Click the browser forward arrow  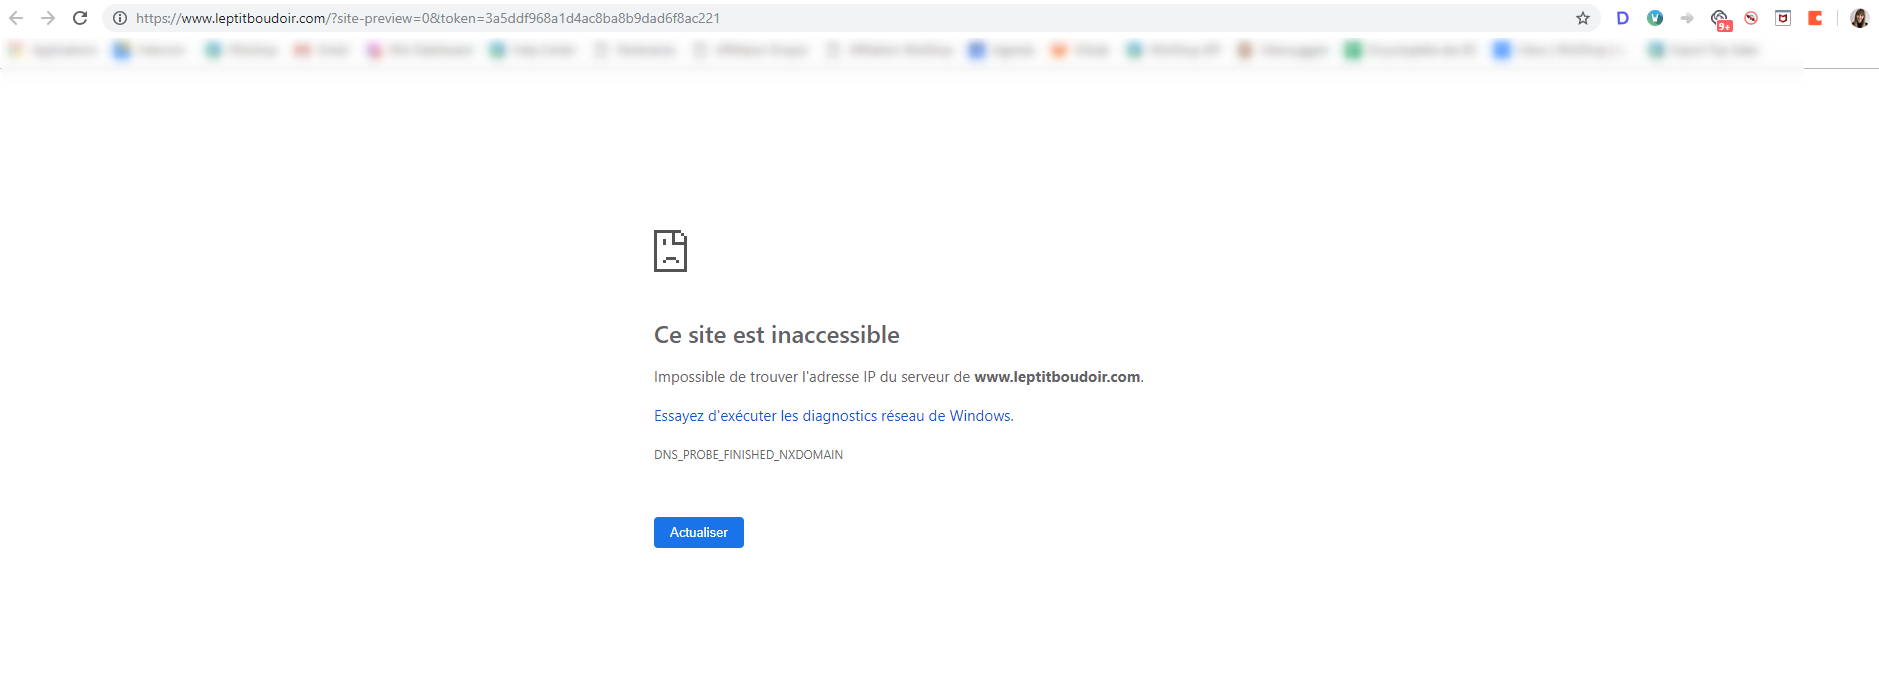(x=48, y=18)
